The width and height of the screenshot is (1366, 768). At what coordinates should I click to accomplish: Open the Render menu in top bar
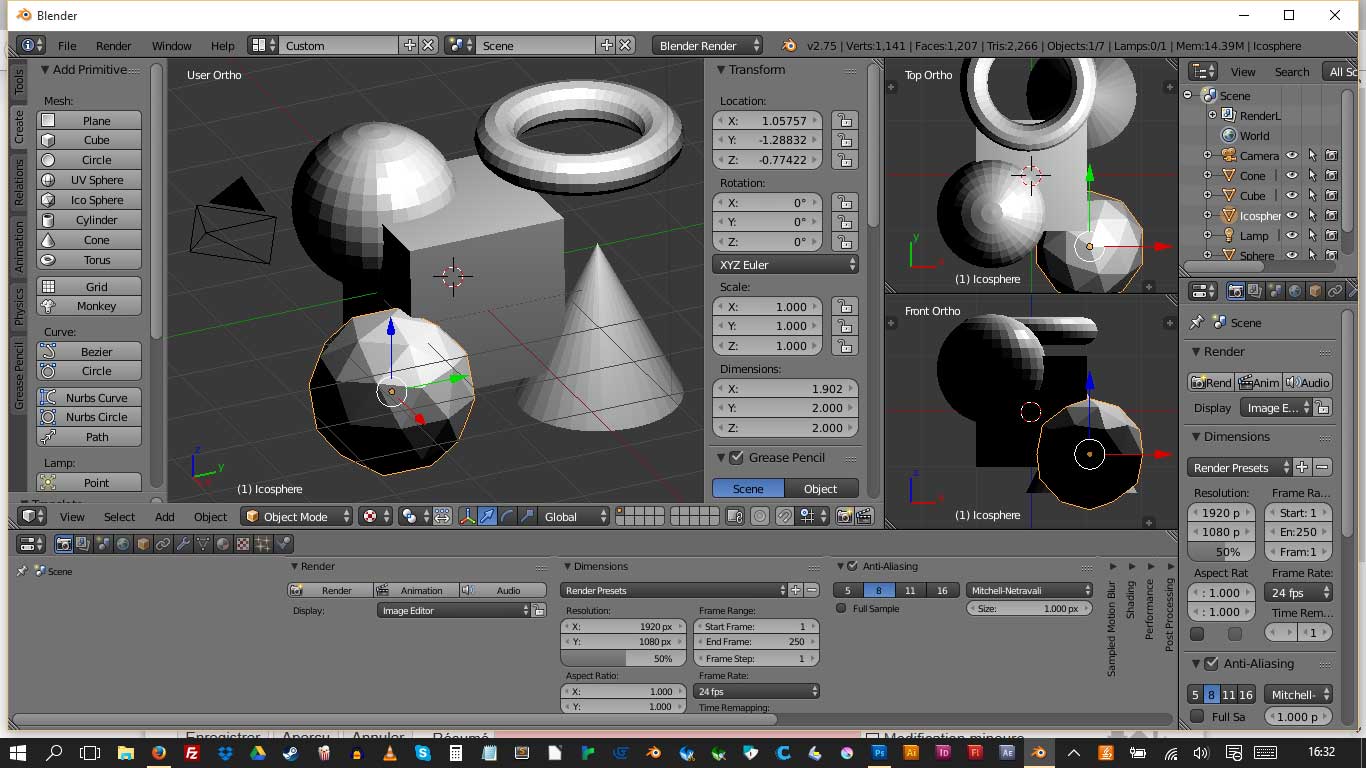[113, 46]
